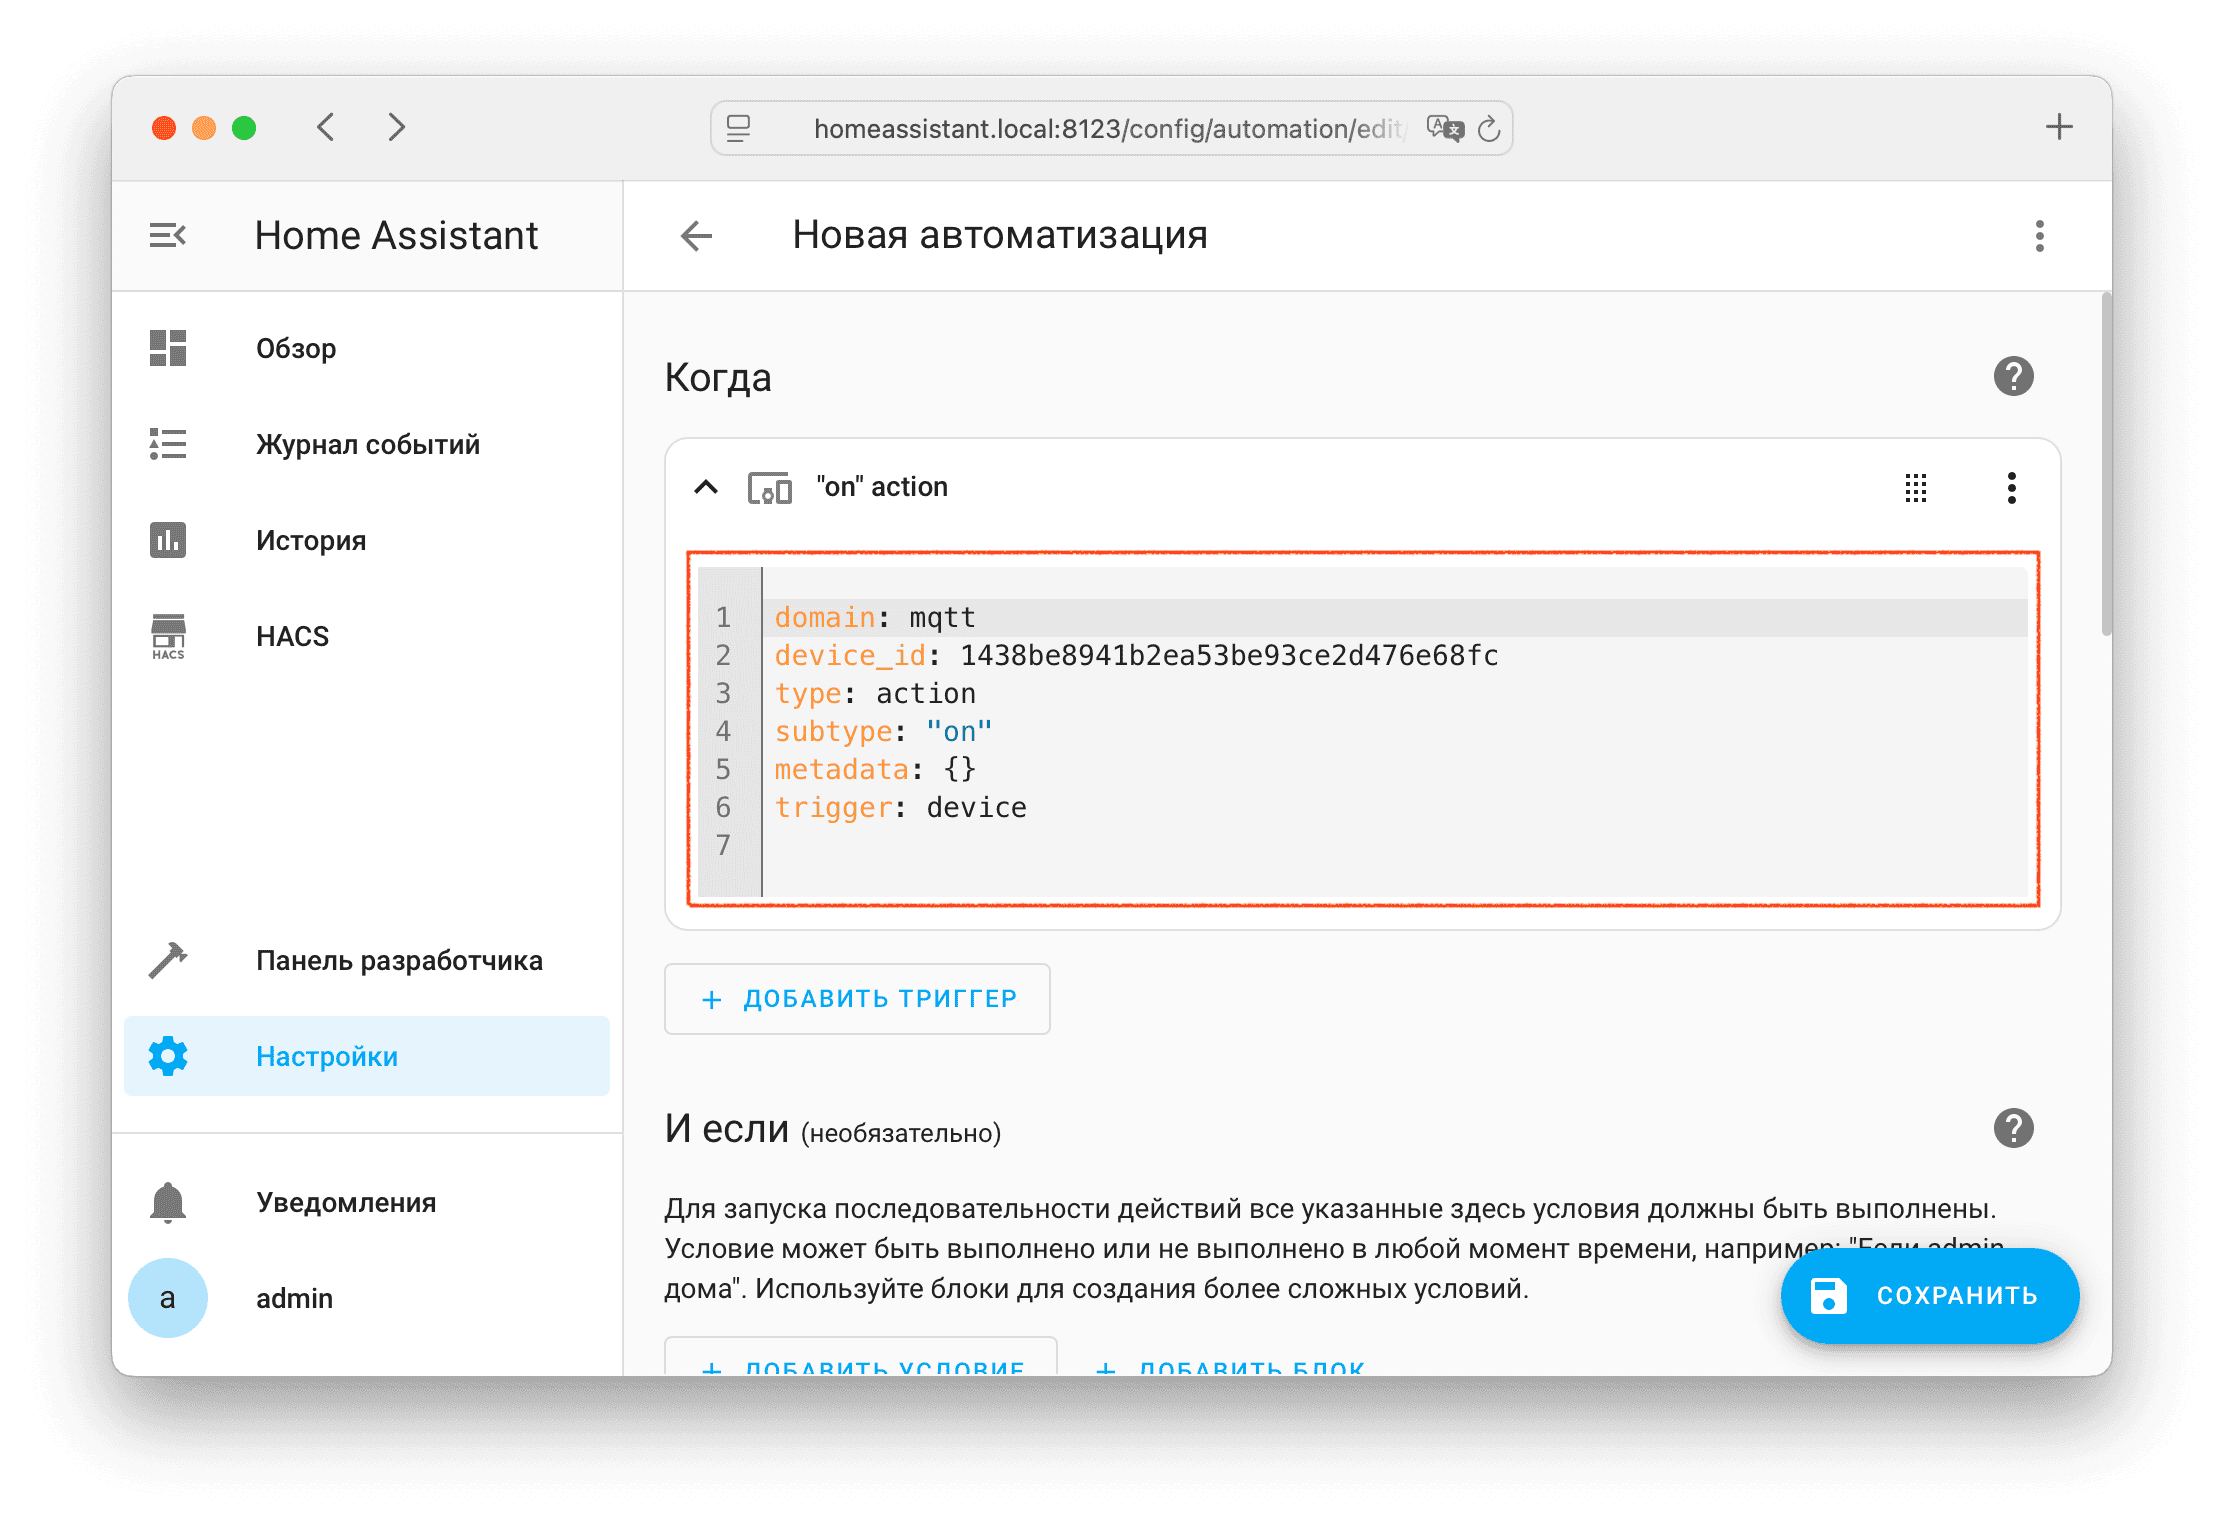Go back from automation editor with the arrow
This screenshot has height=1524, width=2224.
pyautogui.click(x=696, y=236)
